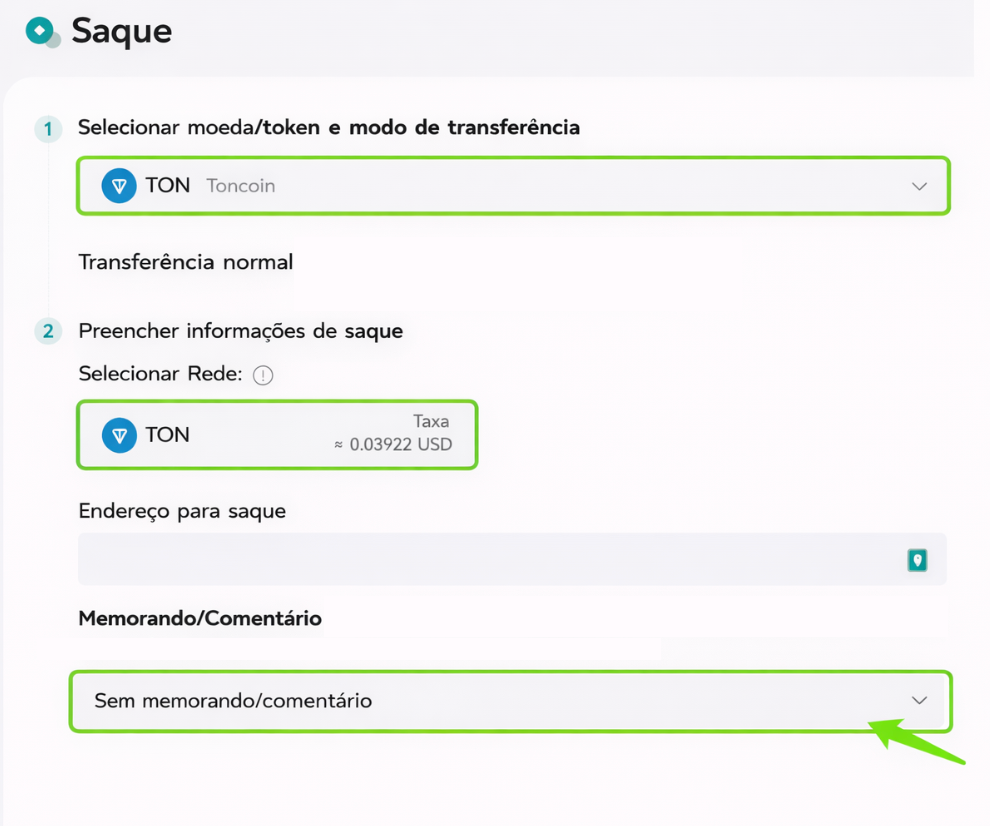Click the Memorando/Comentário label
Viewport: 990px width, 826px height.
(x=200, y=618)
